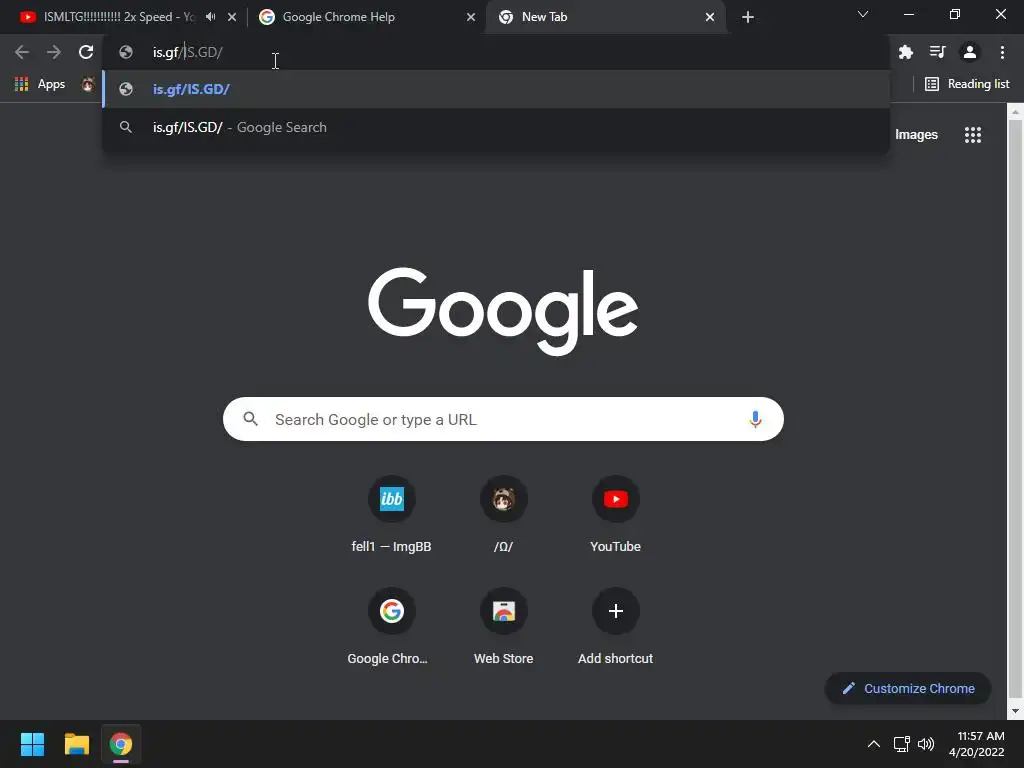Open the network icon in system tray

click(902, 744)
